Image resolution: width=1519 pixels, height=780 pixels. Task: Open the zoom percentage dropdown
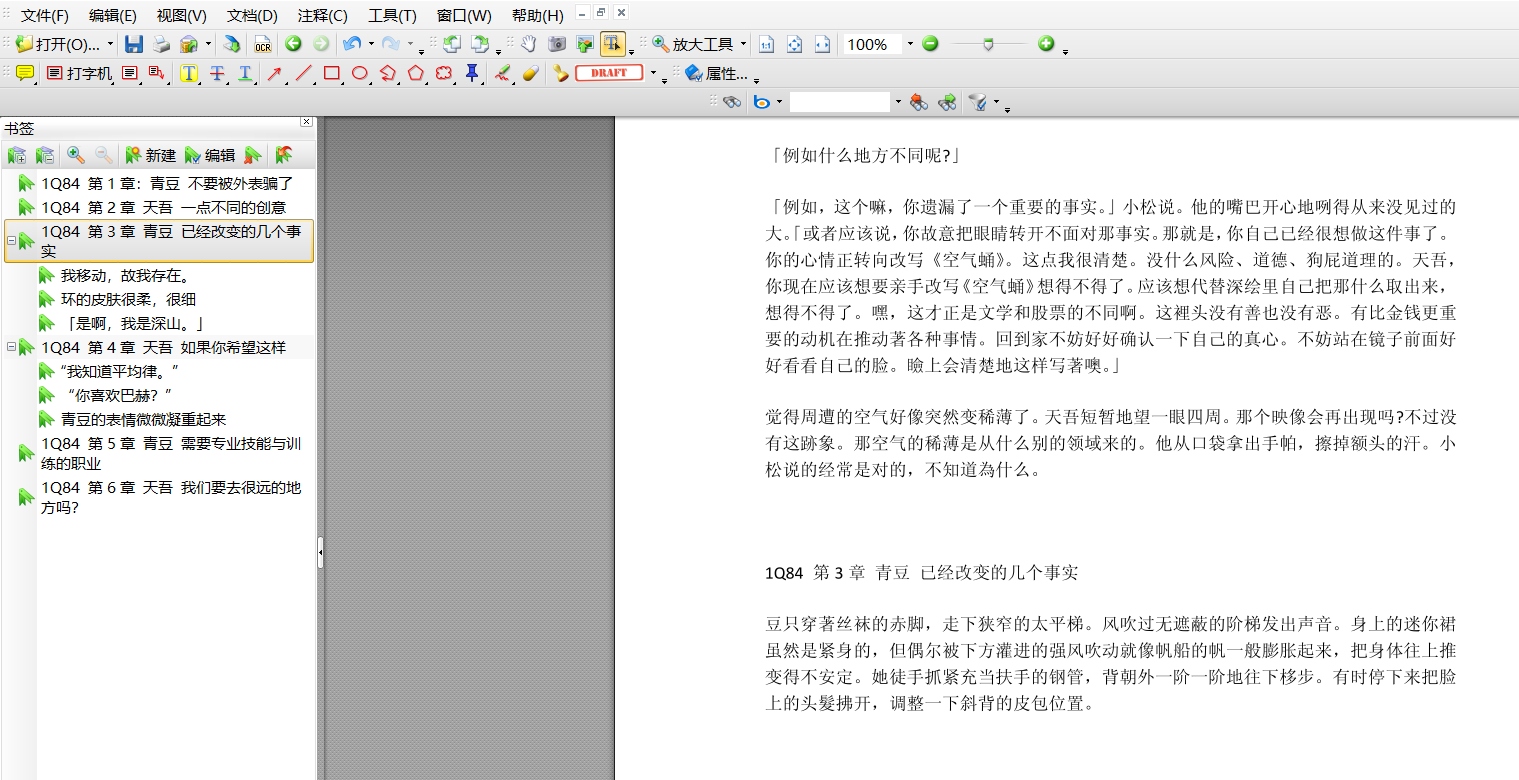[x=910, y=44]
